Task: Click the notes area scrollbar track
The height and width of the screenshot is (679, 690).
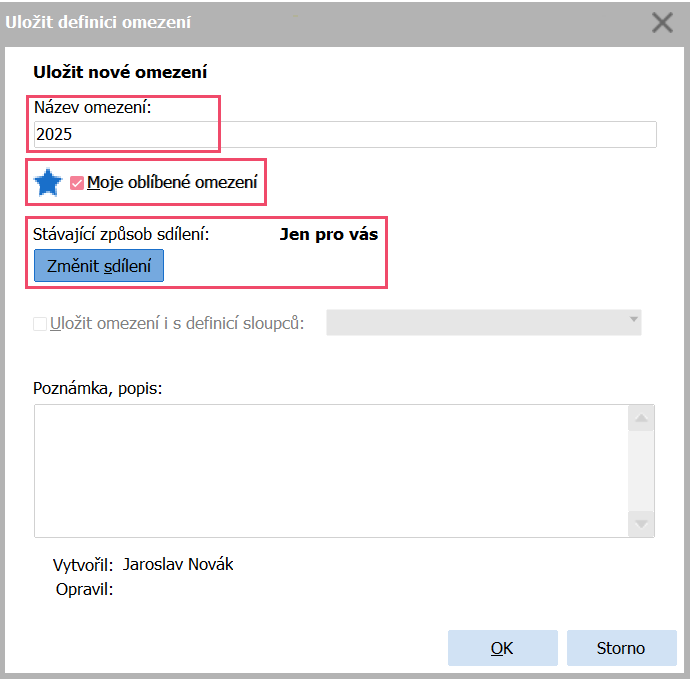Action: click(641, 471)
